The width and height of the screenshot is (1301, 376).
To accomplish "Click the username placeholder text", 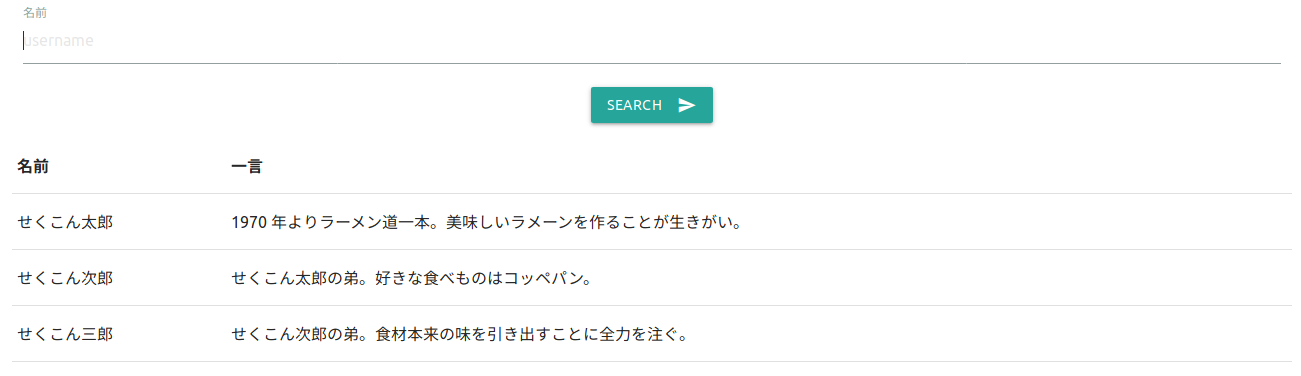I will (x=59, y=41).
